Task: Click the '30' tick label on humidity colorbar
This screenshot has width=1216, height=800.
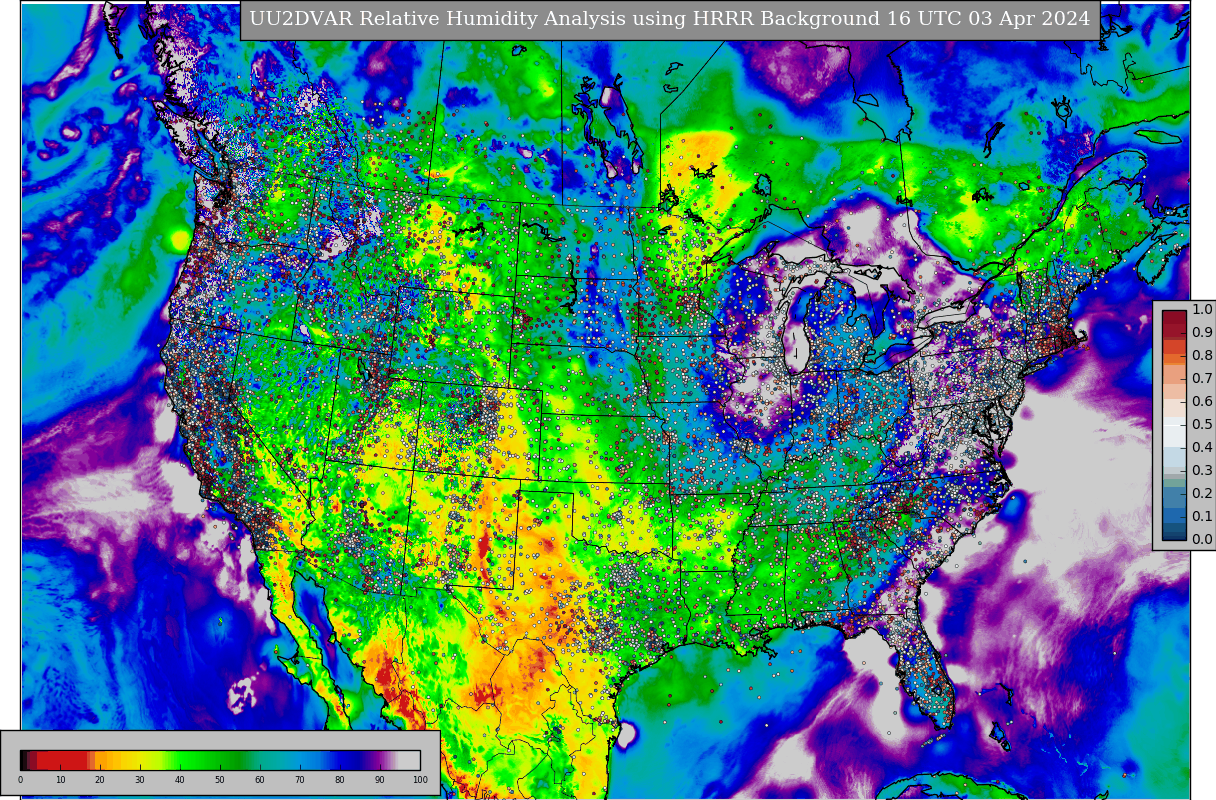Action: click(140, 780)
